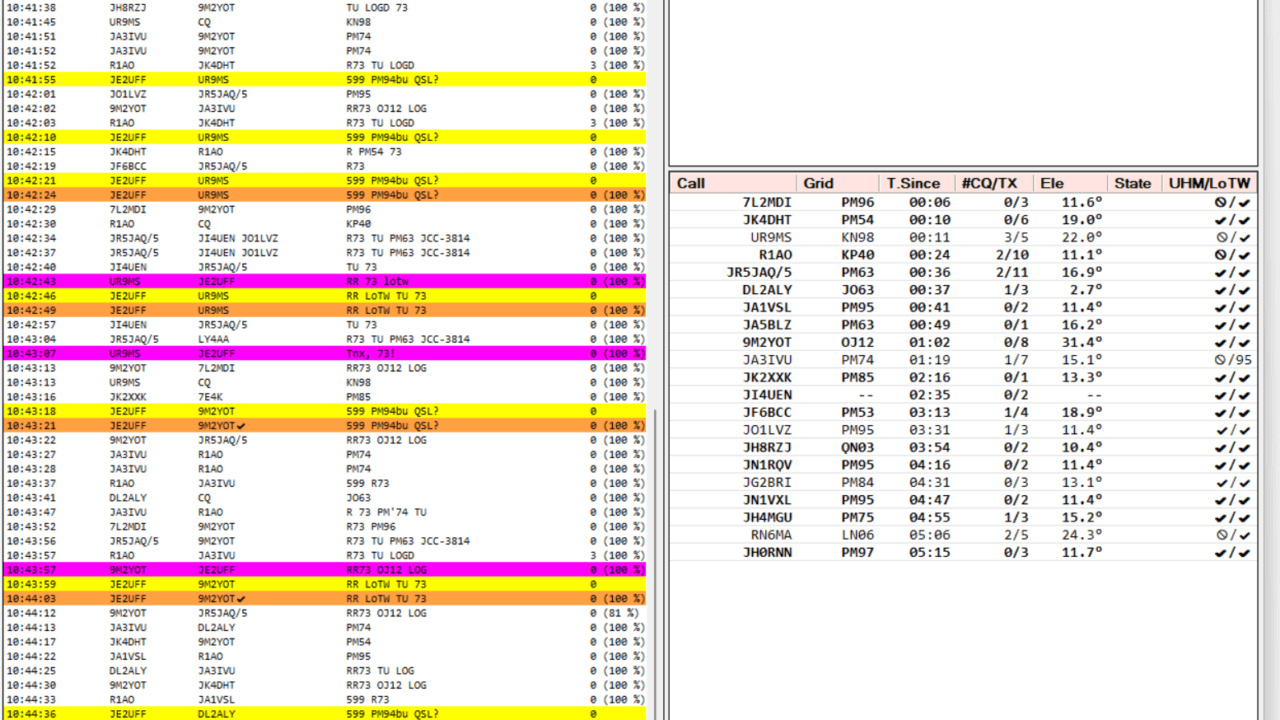The width and height of the screenshot is (1280, 720).
Task: Sort station table by Call column header
Action: 733,183
